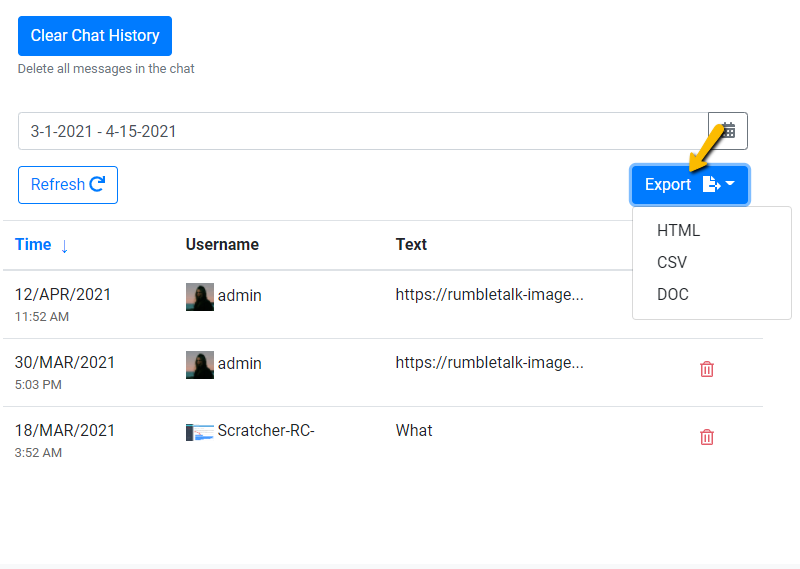Select the Scratcher-RC- username

[x=266, y=431]
